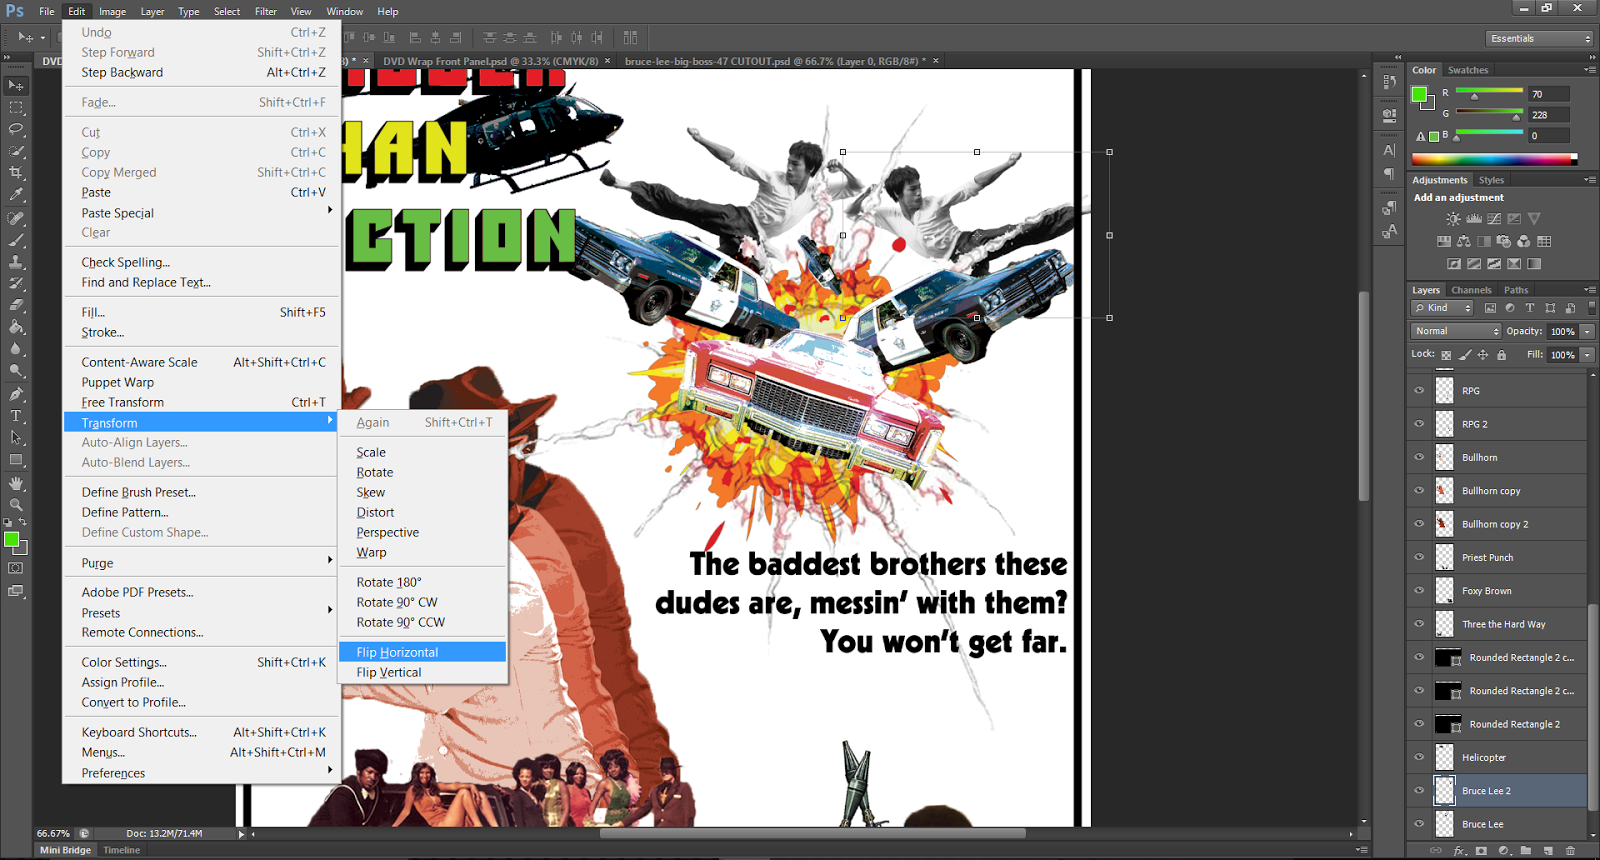This screenshot has width=1600, height=860.
Task: Choose Free Transform menu item
Action: pos(203,402)
